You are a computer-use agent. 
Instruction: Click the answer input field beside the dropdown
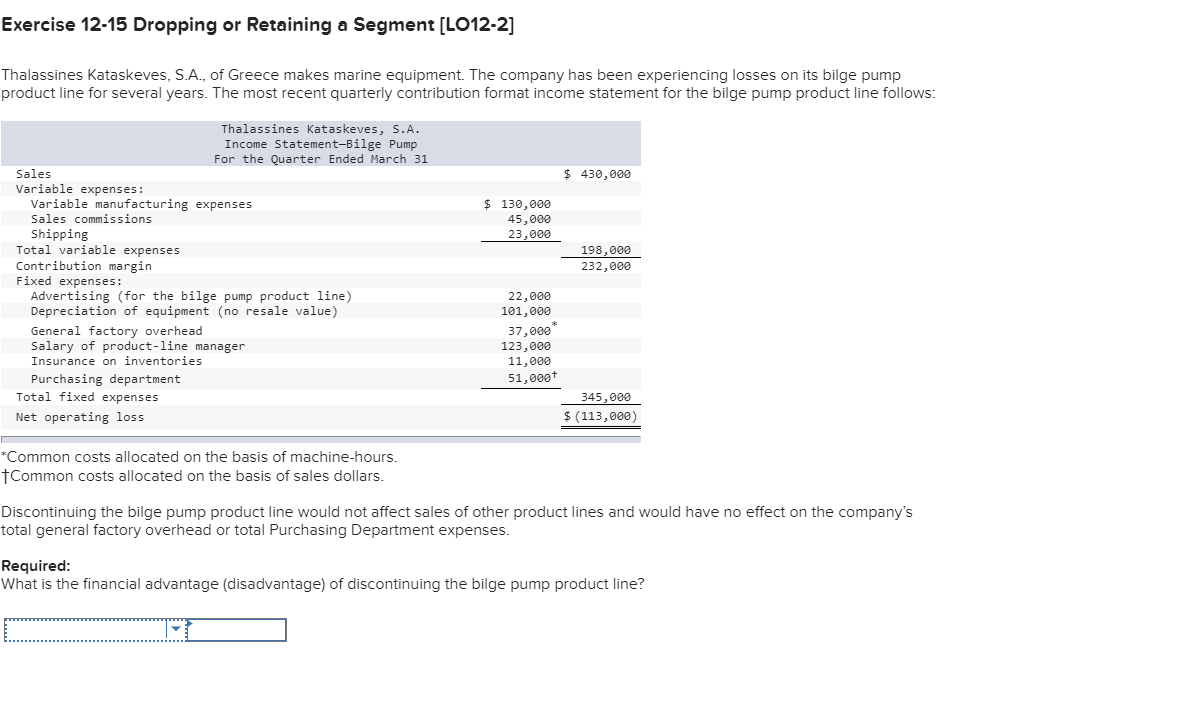[237, 630]
